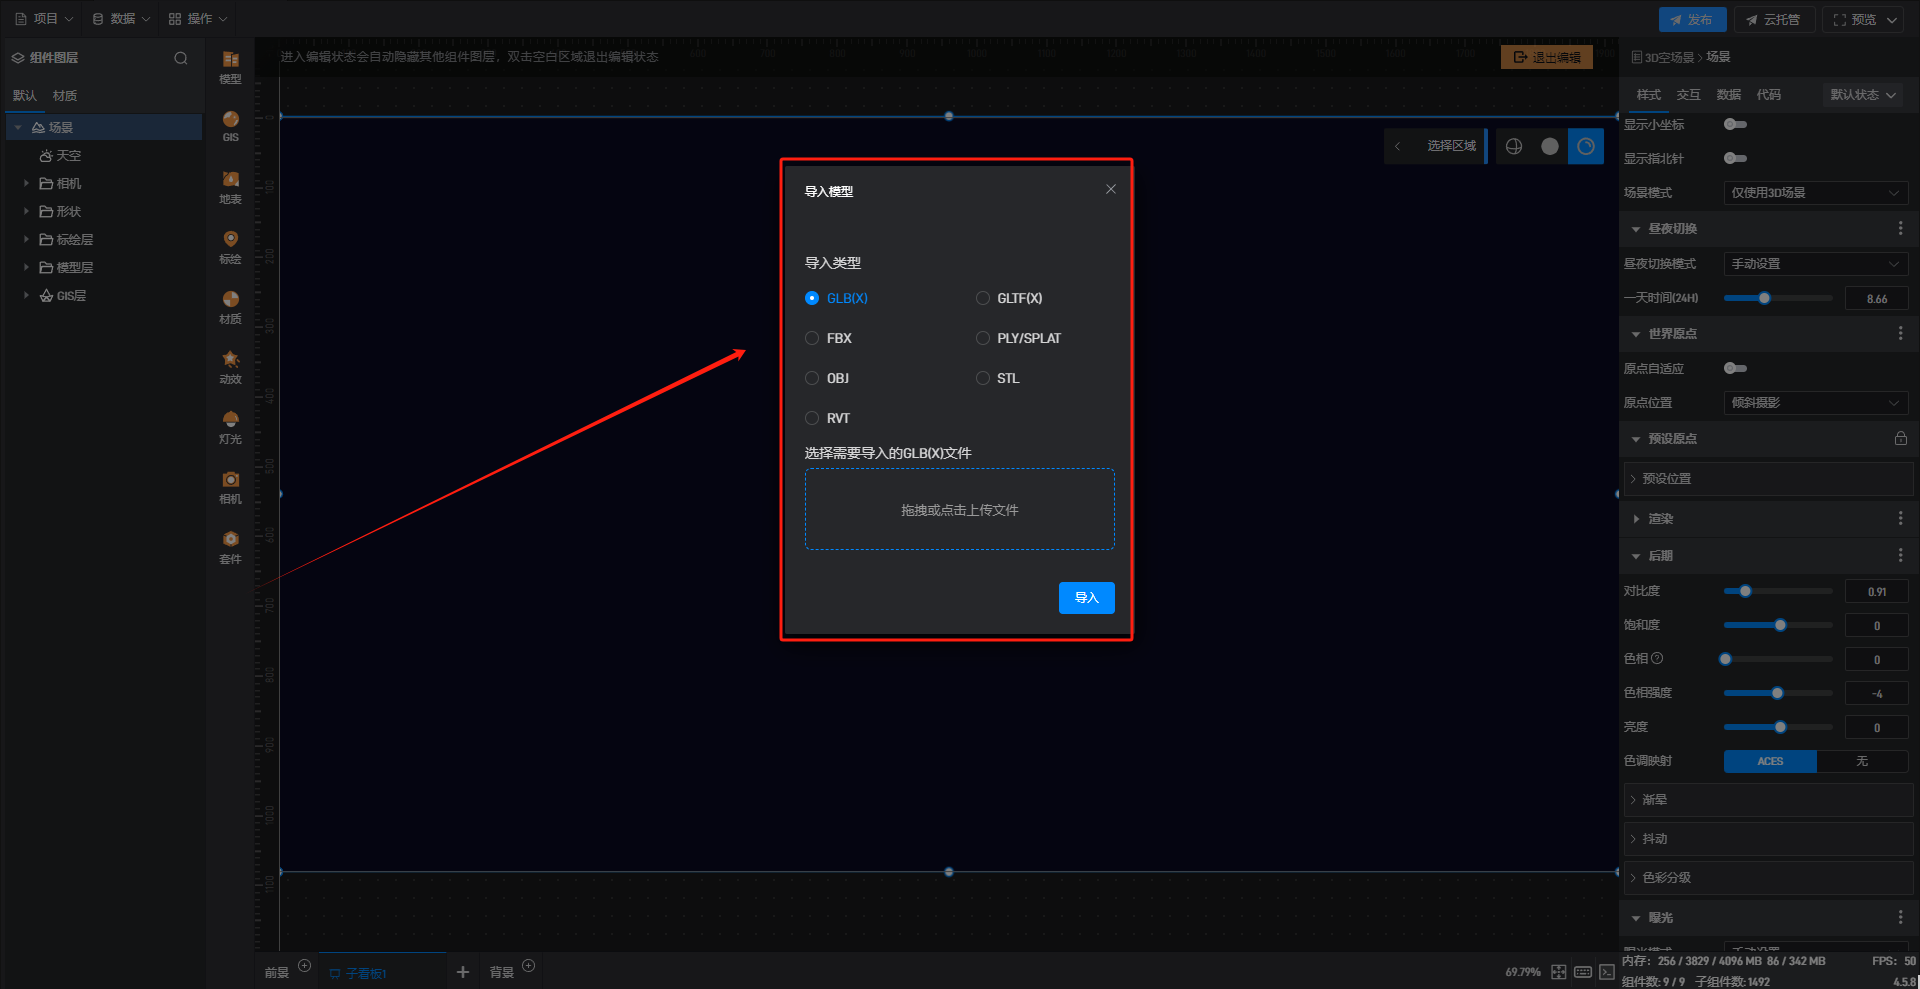Expand the 形状 tree folder
The width and height of the screenshot is (1920, 989).
pyautogui.click(x=26, y=211)
